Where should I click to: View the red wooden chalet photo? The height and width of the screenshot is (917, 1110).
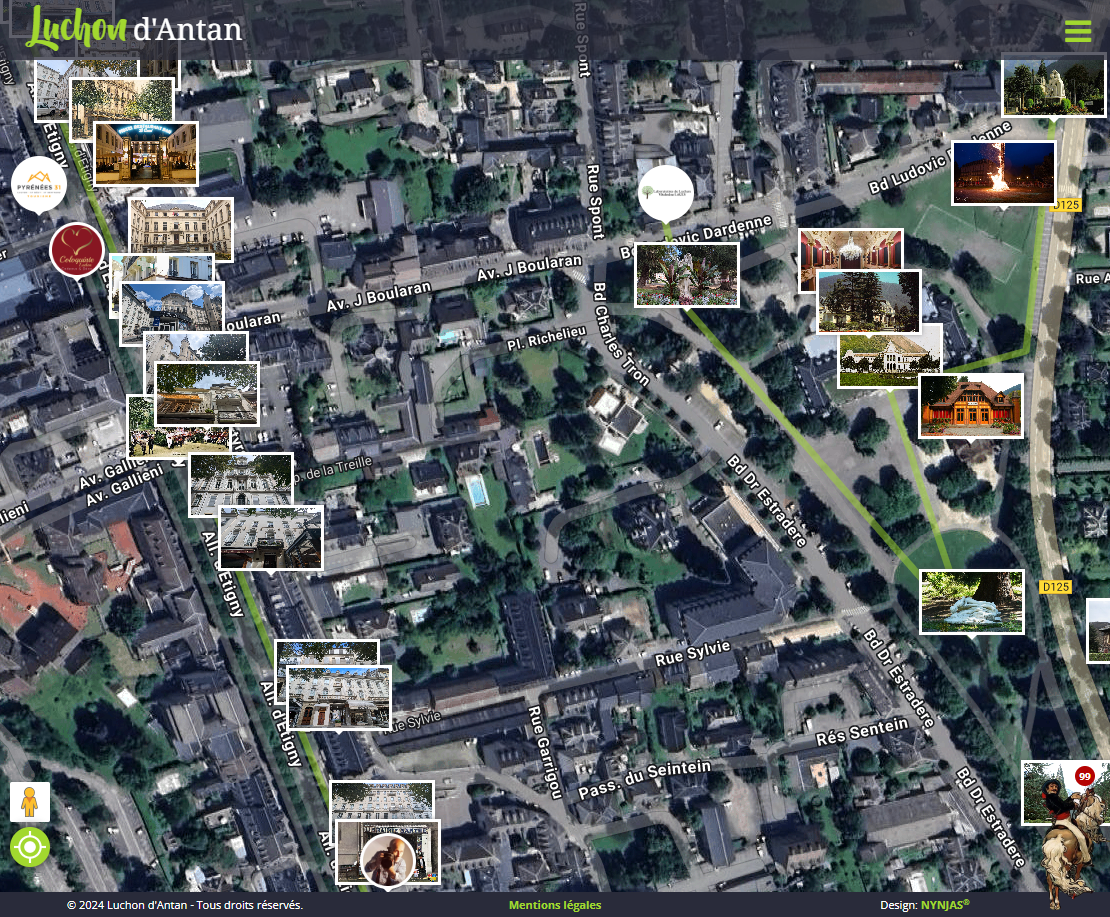tap(971, 405)
